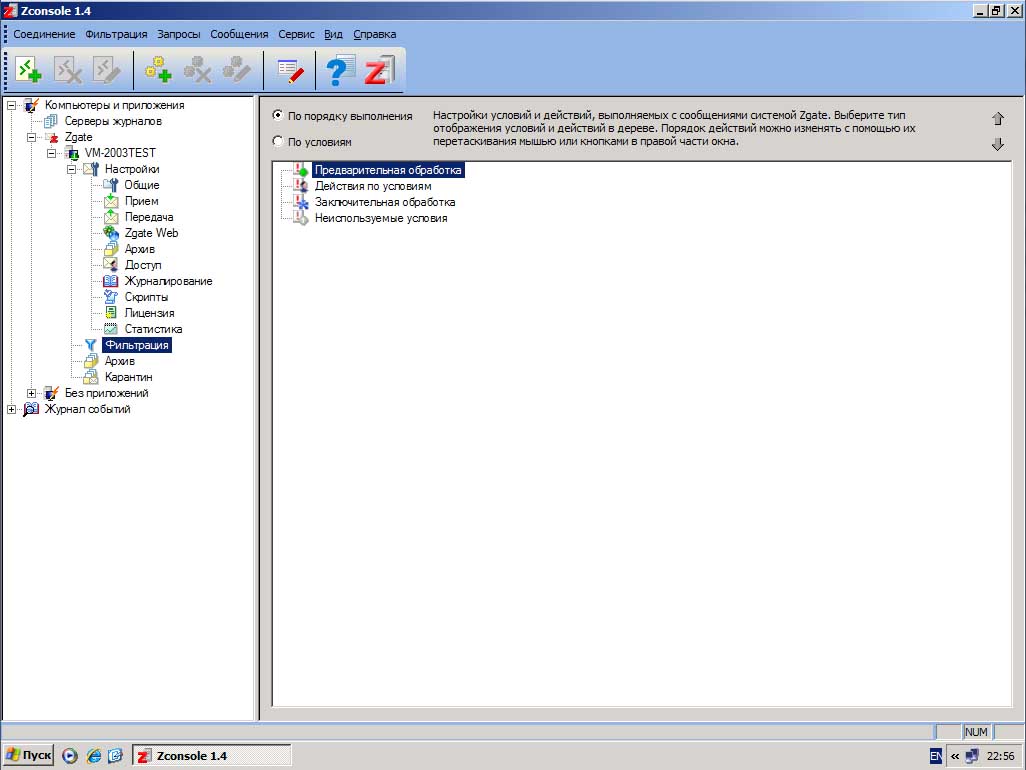The width and height of the screenshot is (1026, 770).
Task: Click the Карантин tree icon
Action: (90, 377)
